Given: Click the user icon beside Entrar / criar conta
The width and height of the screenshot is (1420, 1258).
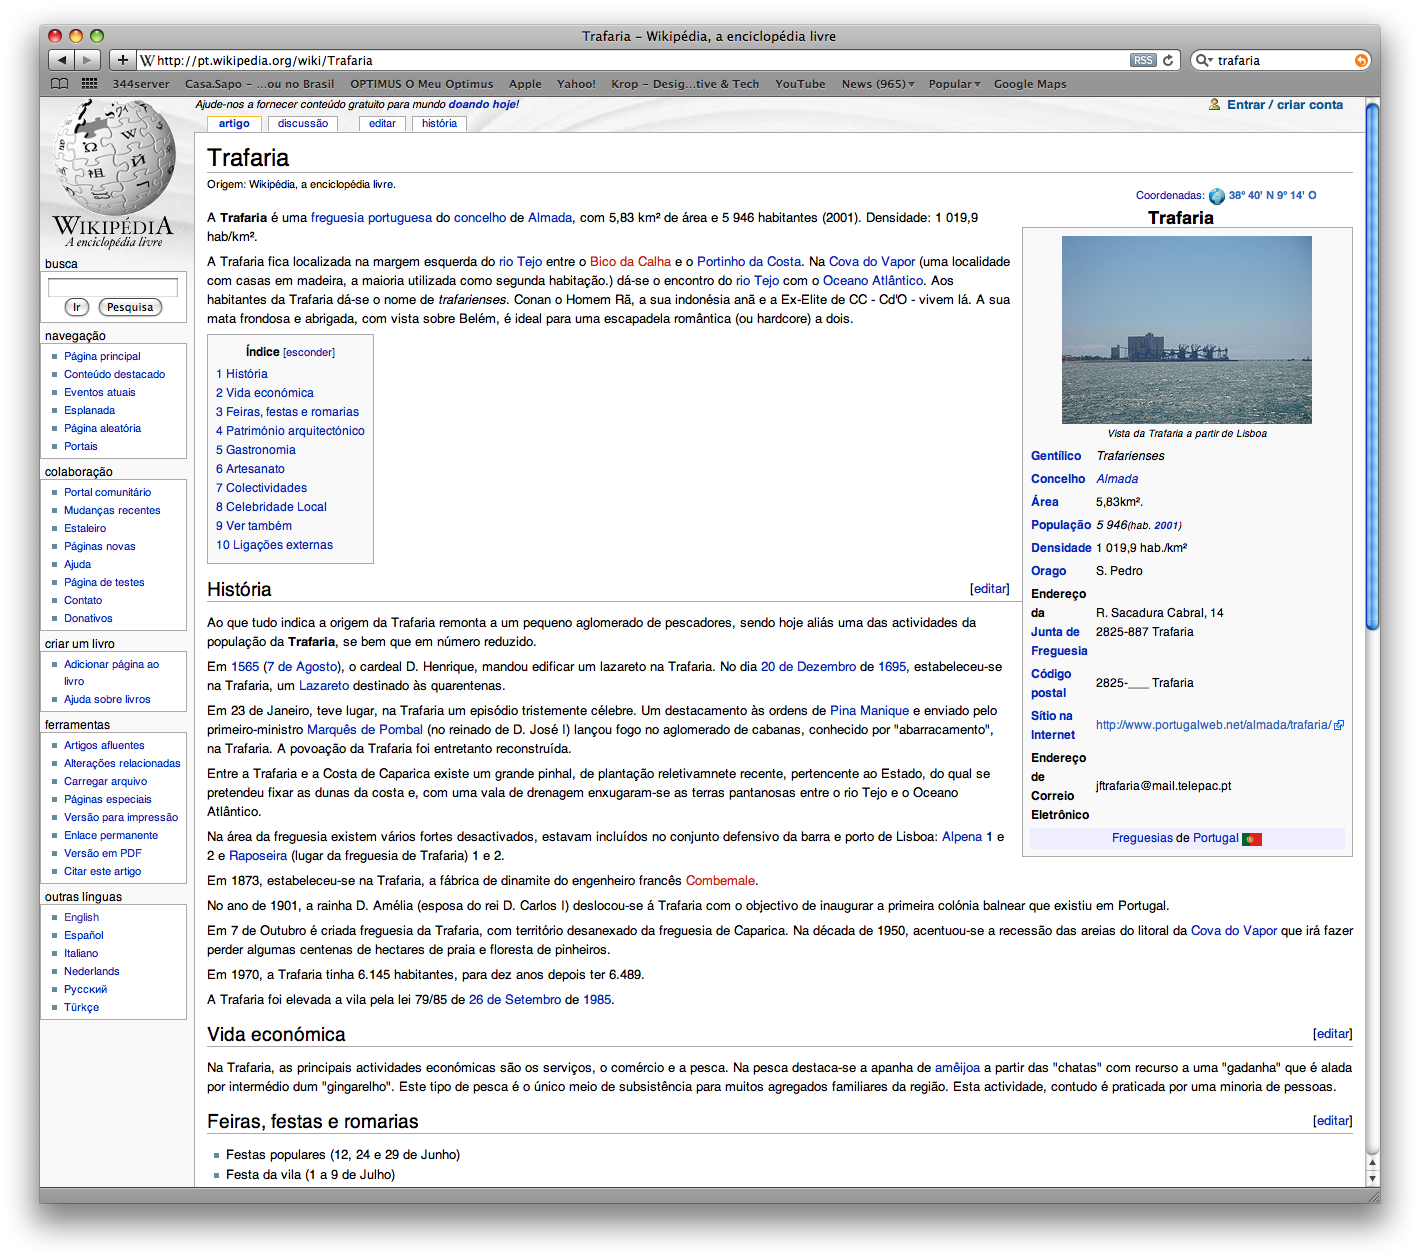Looking at the screenshot, I should (1215, 104).
